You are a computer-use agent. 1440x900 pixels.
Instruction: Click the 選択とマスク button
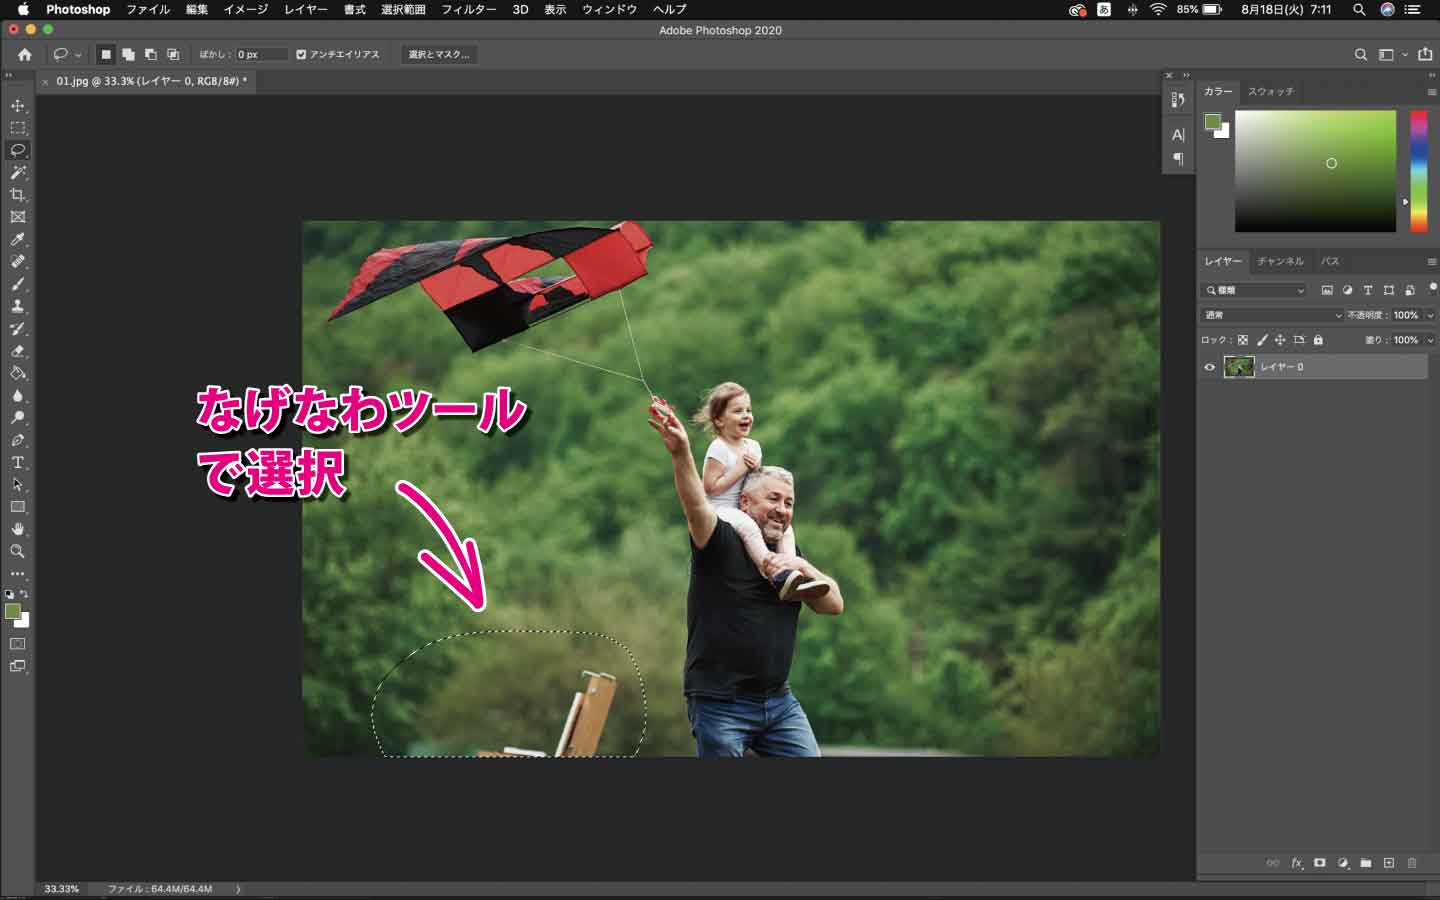point(438,55)
